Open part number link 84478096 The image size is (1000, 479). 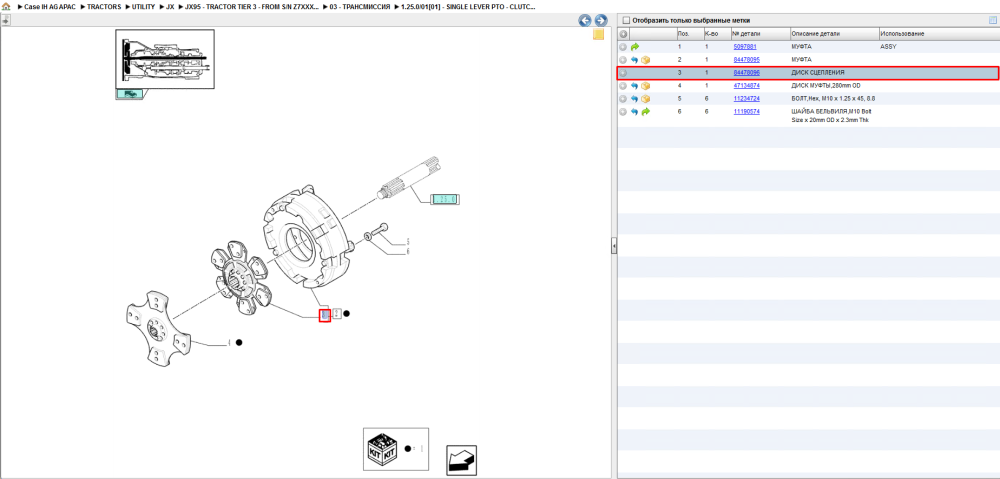pyautogui.click(x=746, y=73)
